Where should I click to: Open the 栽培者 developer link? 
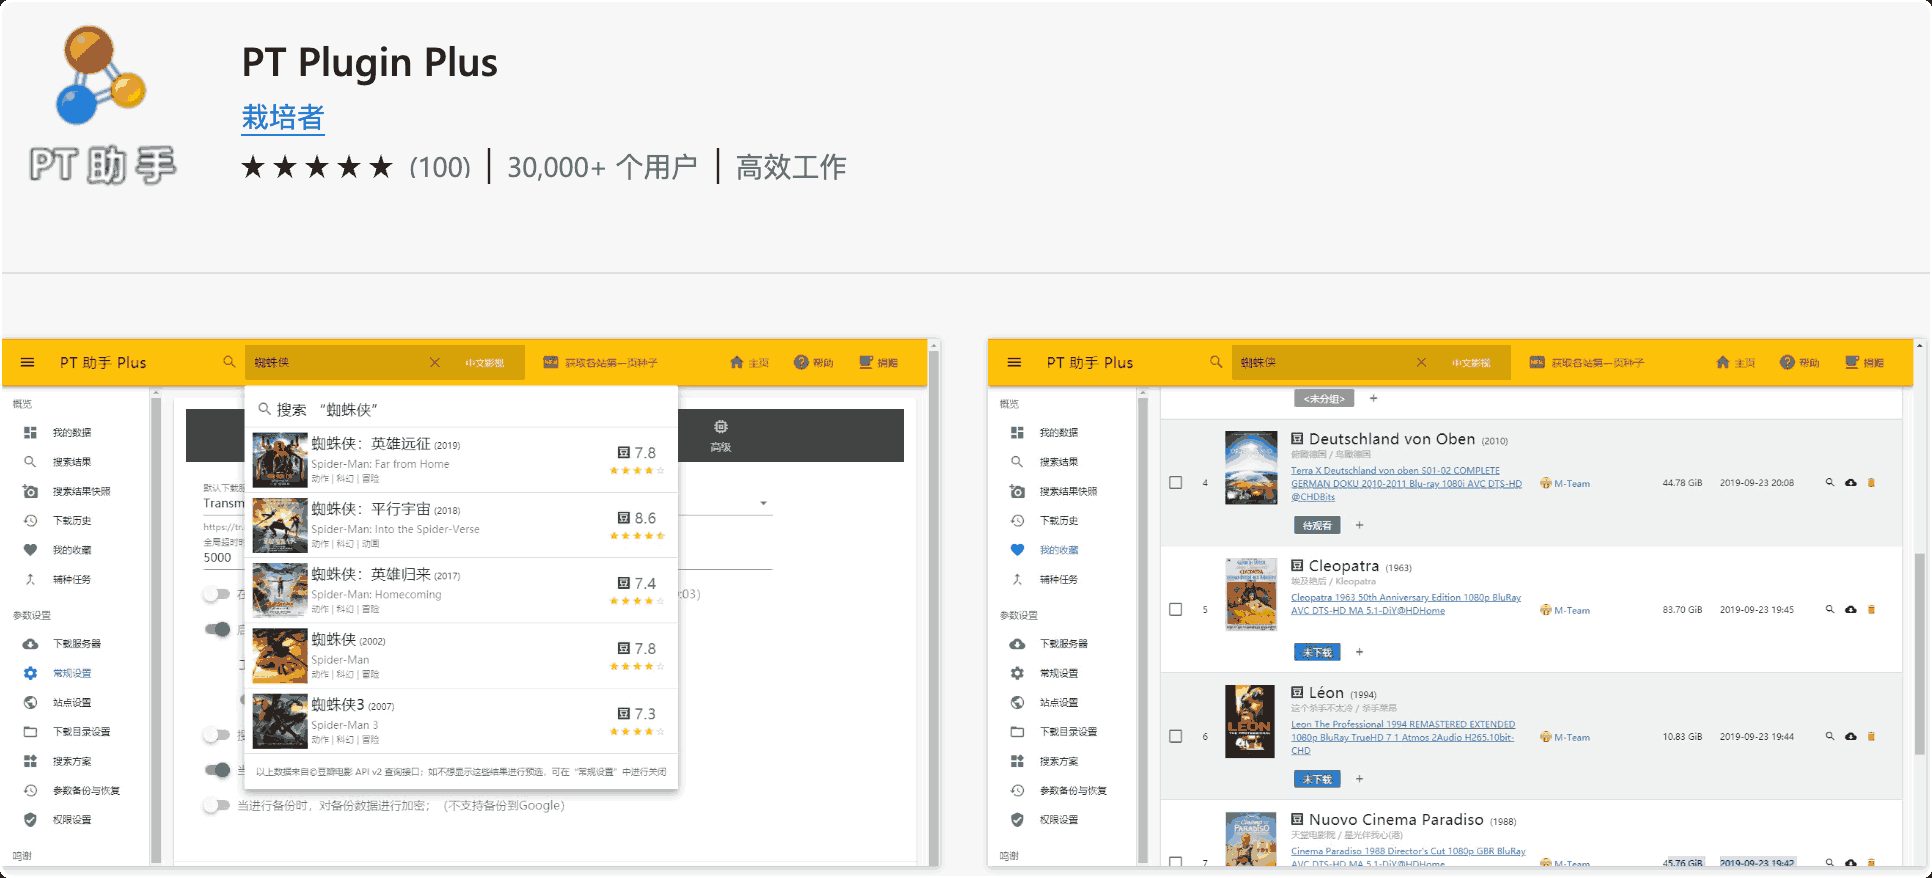(x=283, y=118)
